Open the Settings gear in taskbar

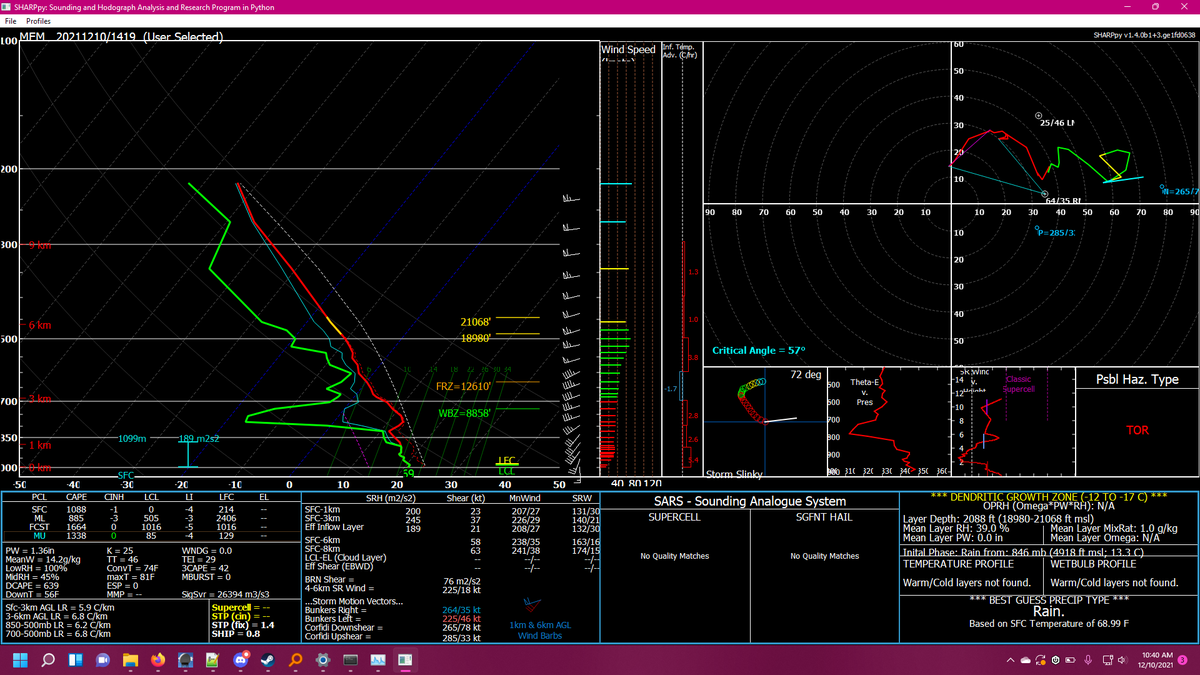(322, 660)
